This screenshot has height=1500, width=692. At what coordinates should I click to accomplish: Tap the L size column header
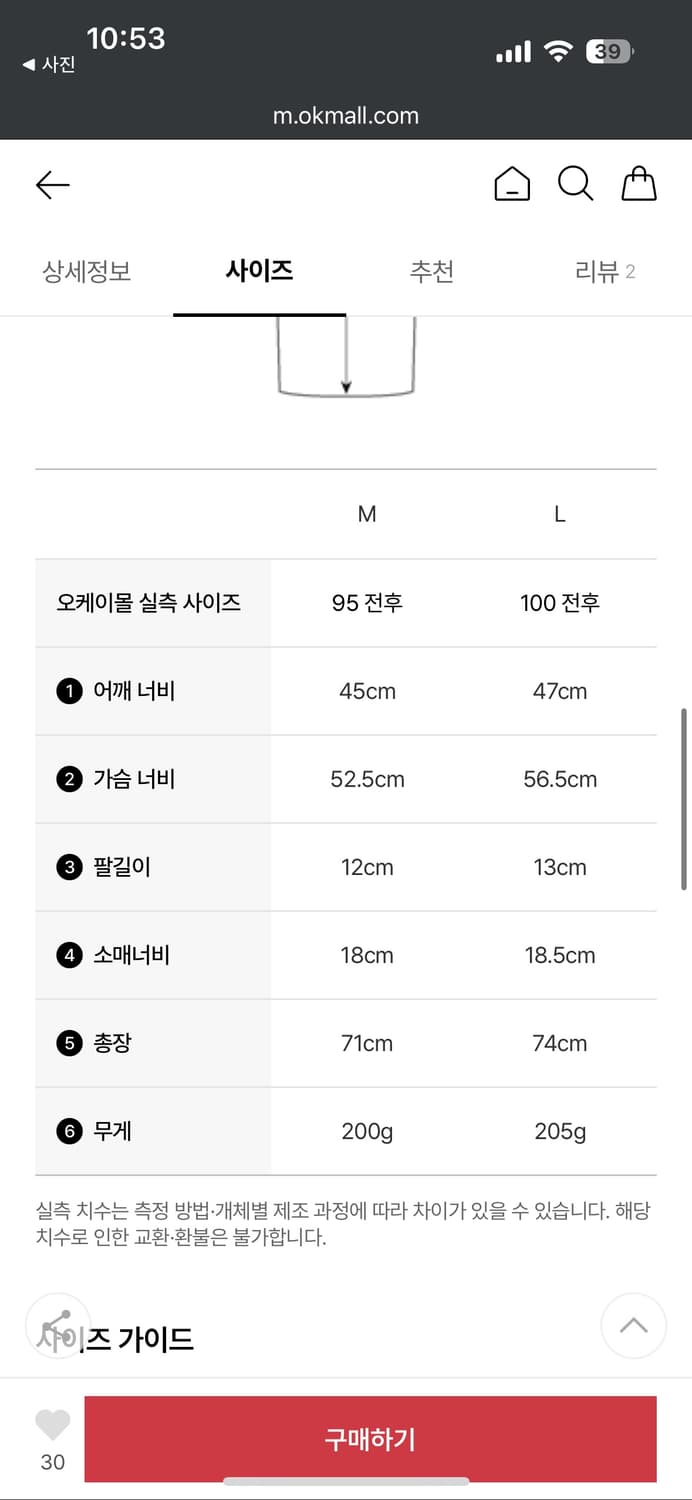pyautogui.click(x=560, y=514)
